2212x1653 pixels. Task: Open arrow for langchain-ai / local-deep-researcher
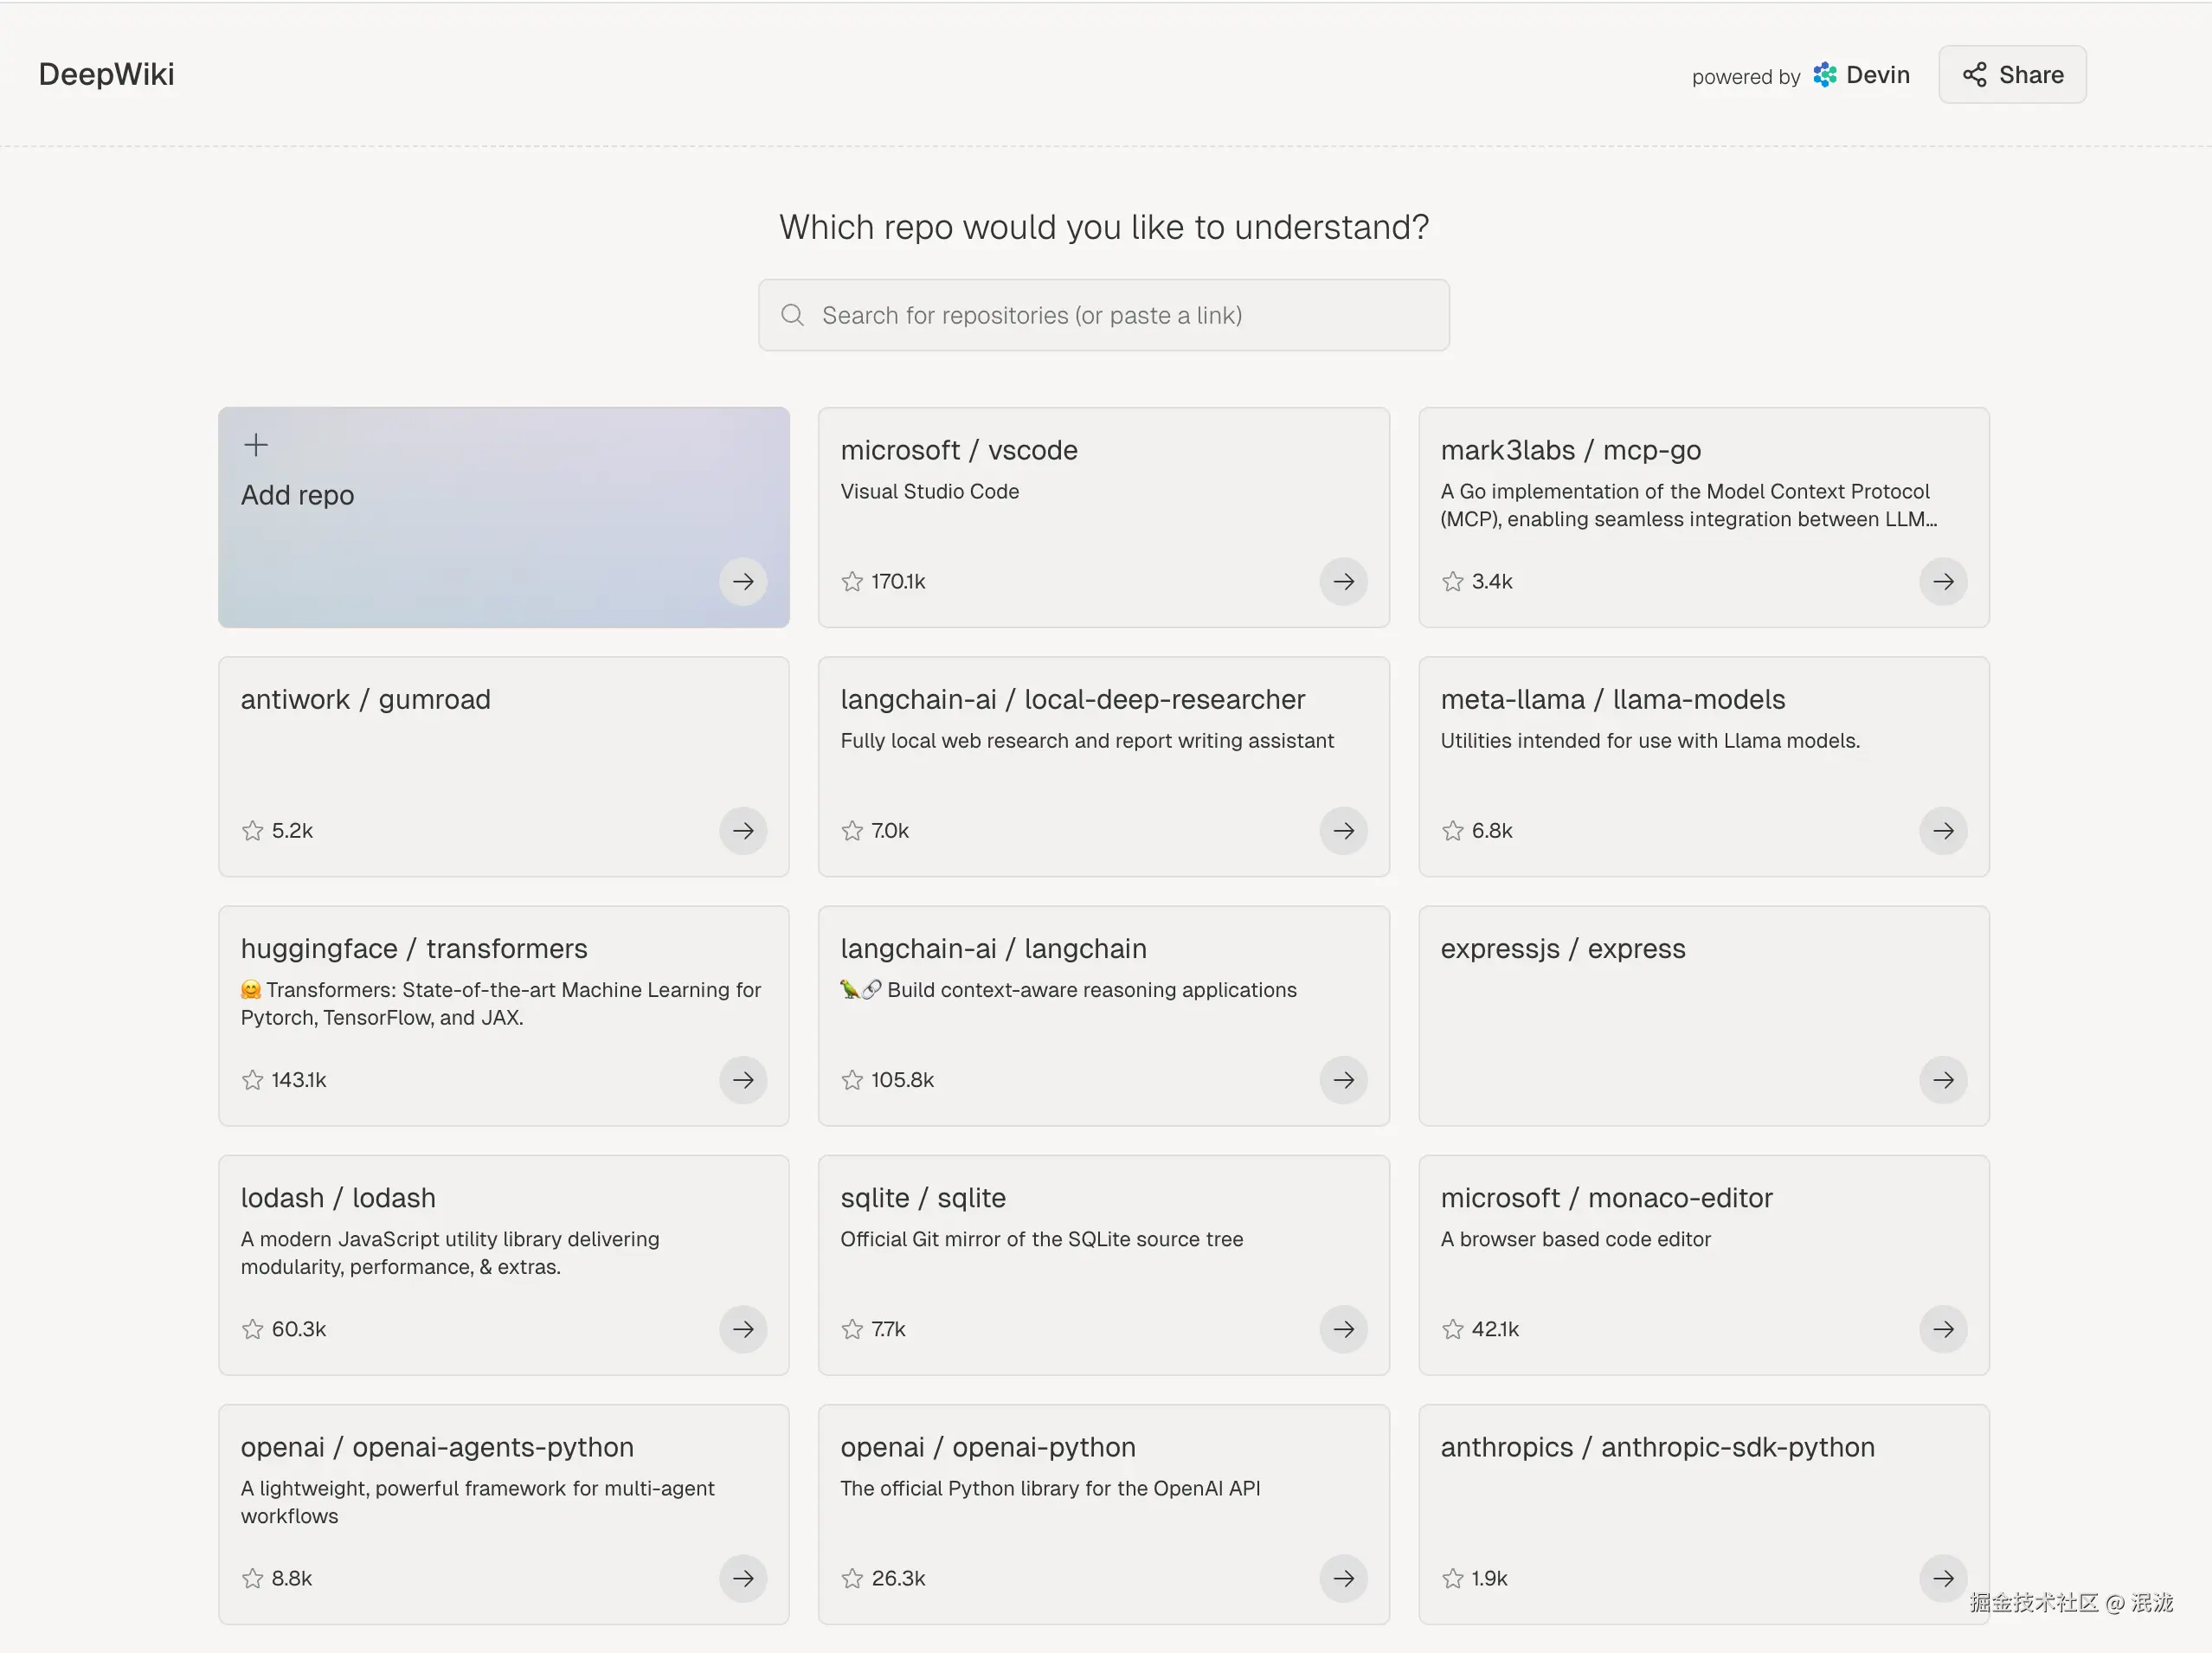[1343, 830]
